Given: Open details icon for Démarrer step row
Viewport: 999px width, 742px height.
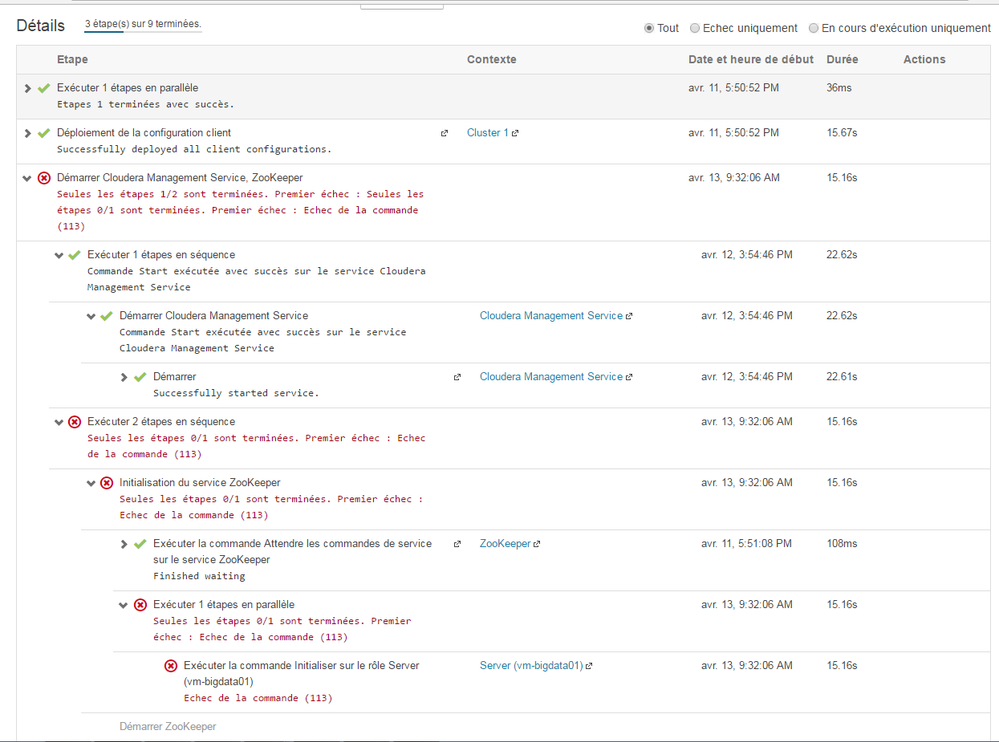Looking at the screenshot, I should point(458,377).
